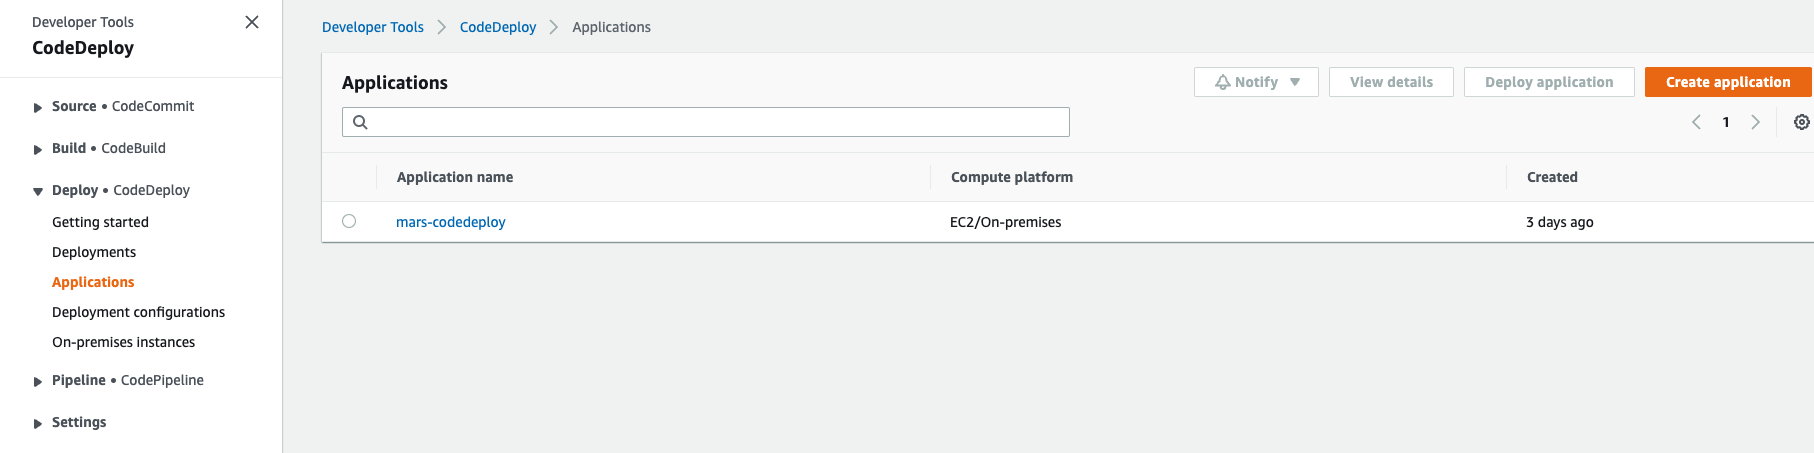Go to previous page arrow
The width and height of the screenshot is (1814, 453).
[x=1696, y=122]
